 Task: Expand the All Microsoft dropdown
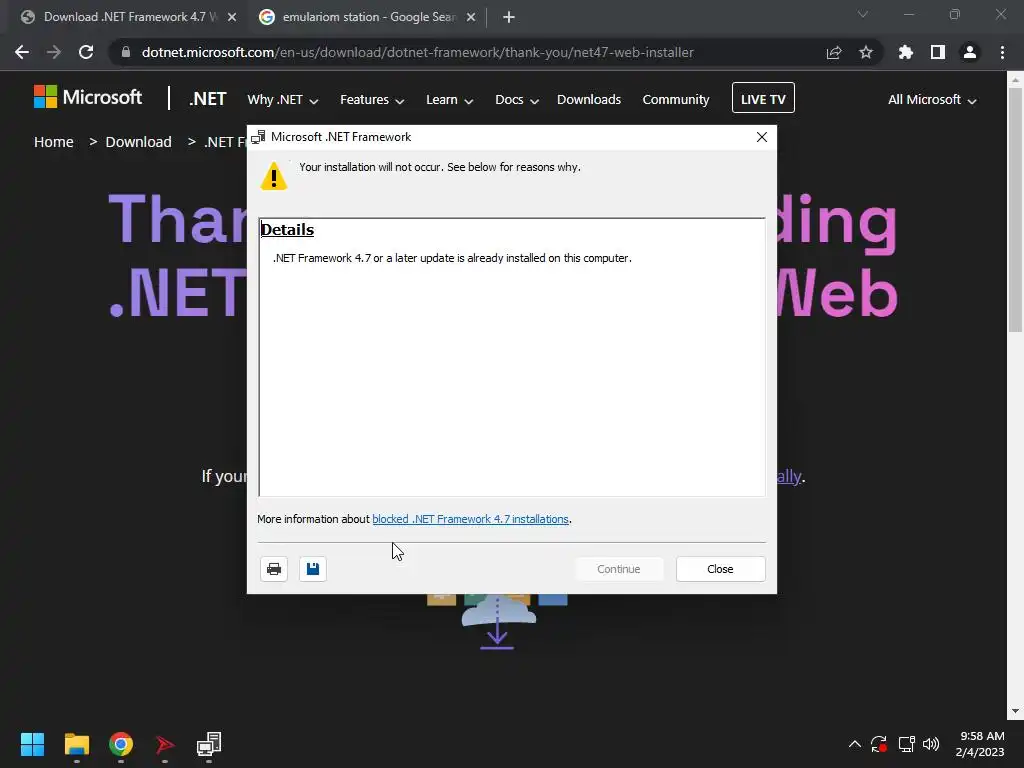tap(932, 99)
